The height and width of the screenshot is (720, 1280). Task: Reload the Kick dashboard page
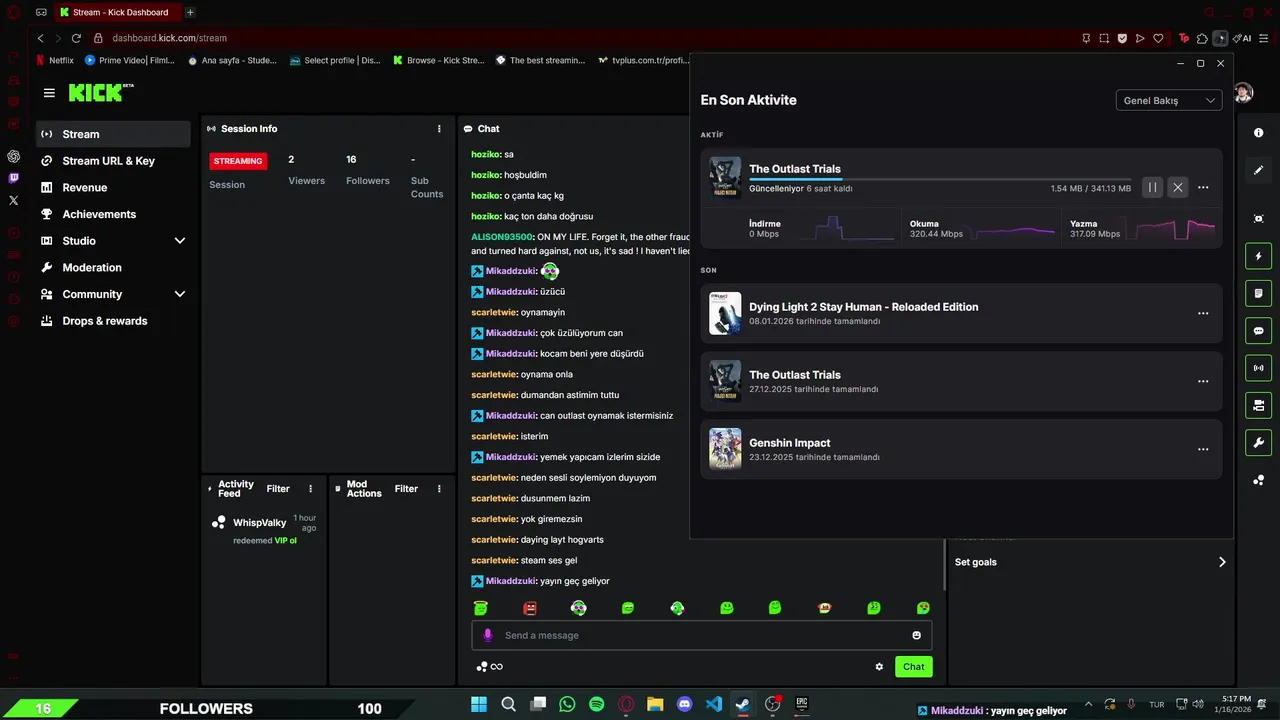pos(76,38)
